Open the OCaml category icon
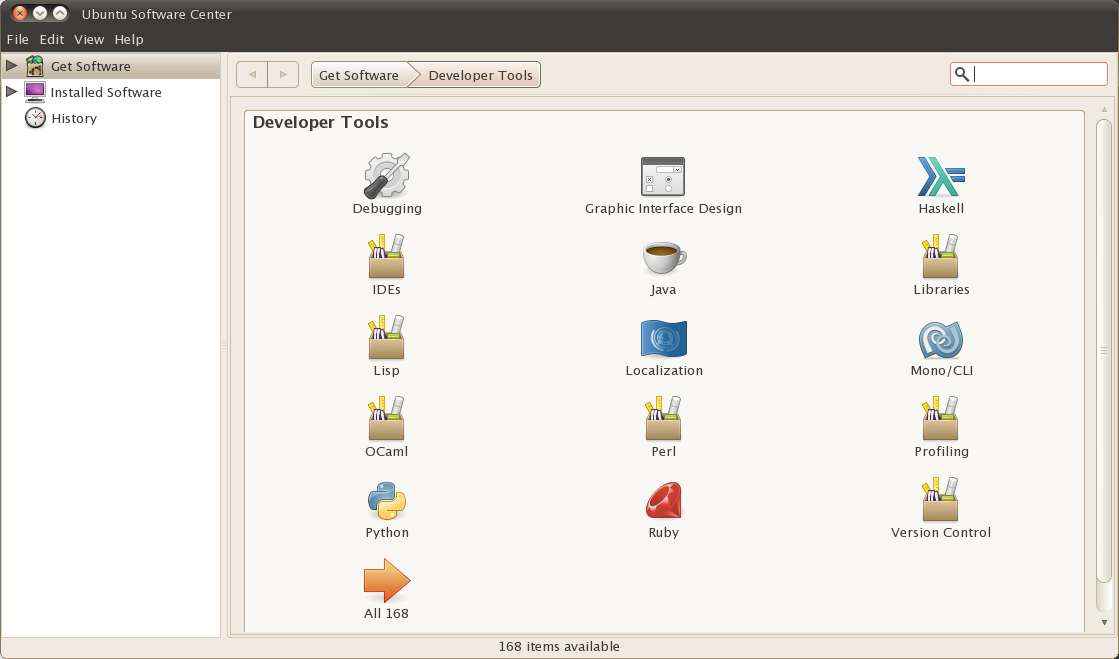1119x659 pixels. tap(386, 418)
